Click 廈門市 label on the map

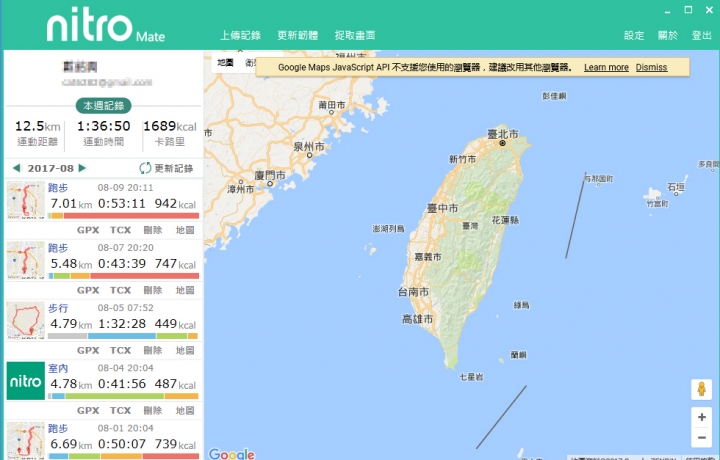(270, 175)
